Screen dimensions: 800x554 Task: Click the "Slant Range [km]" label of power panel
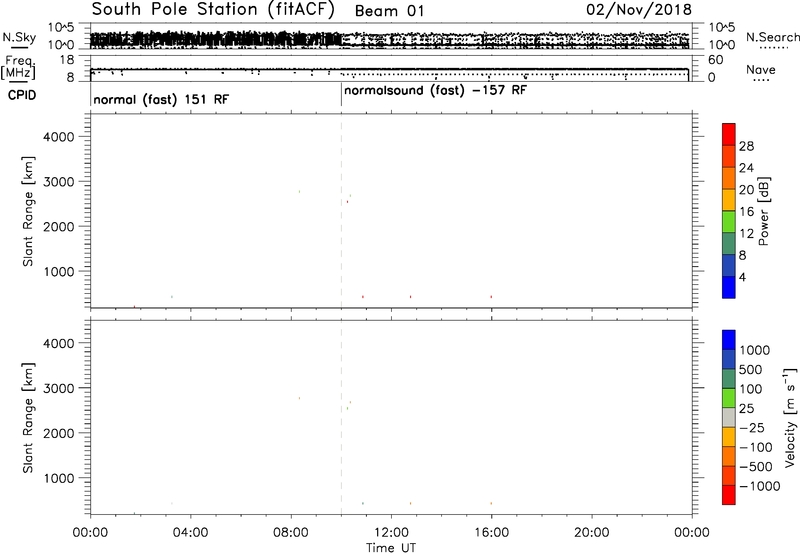coord(28,211)
